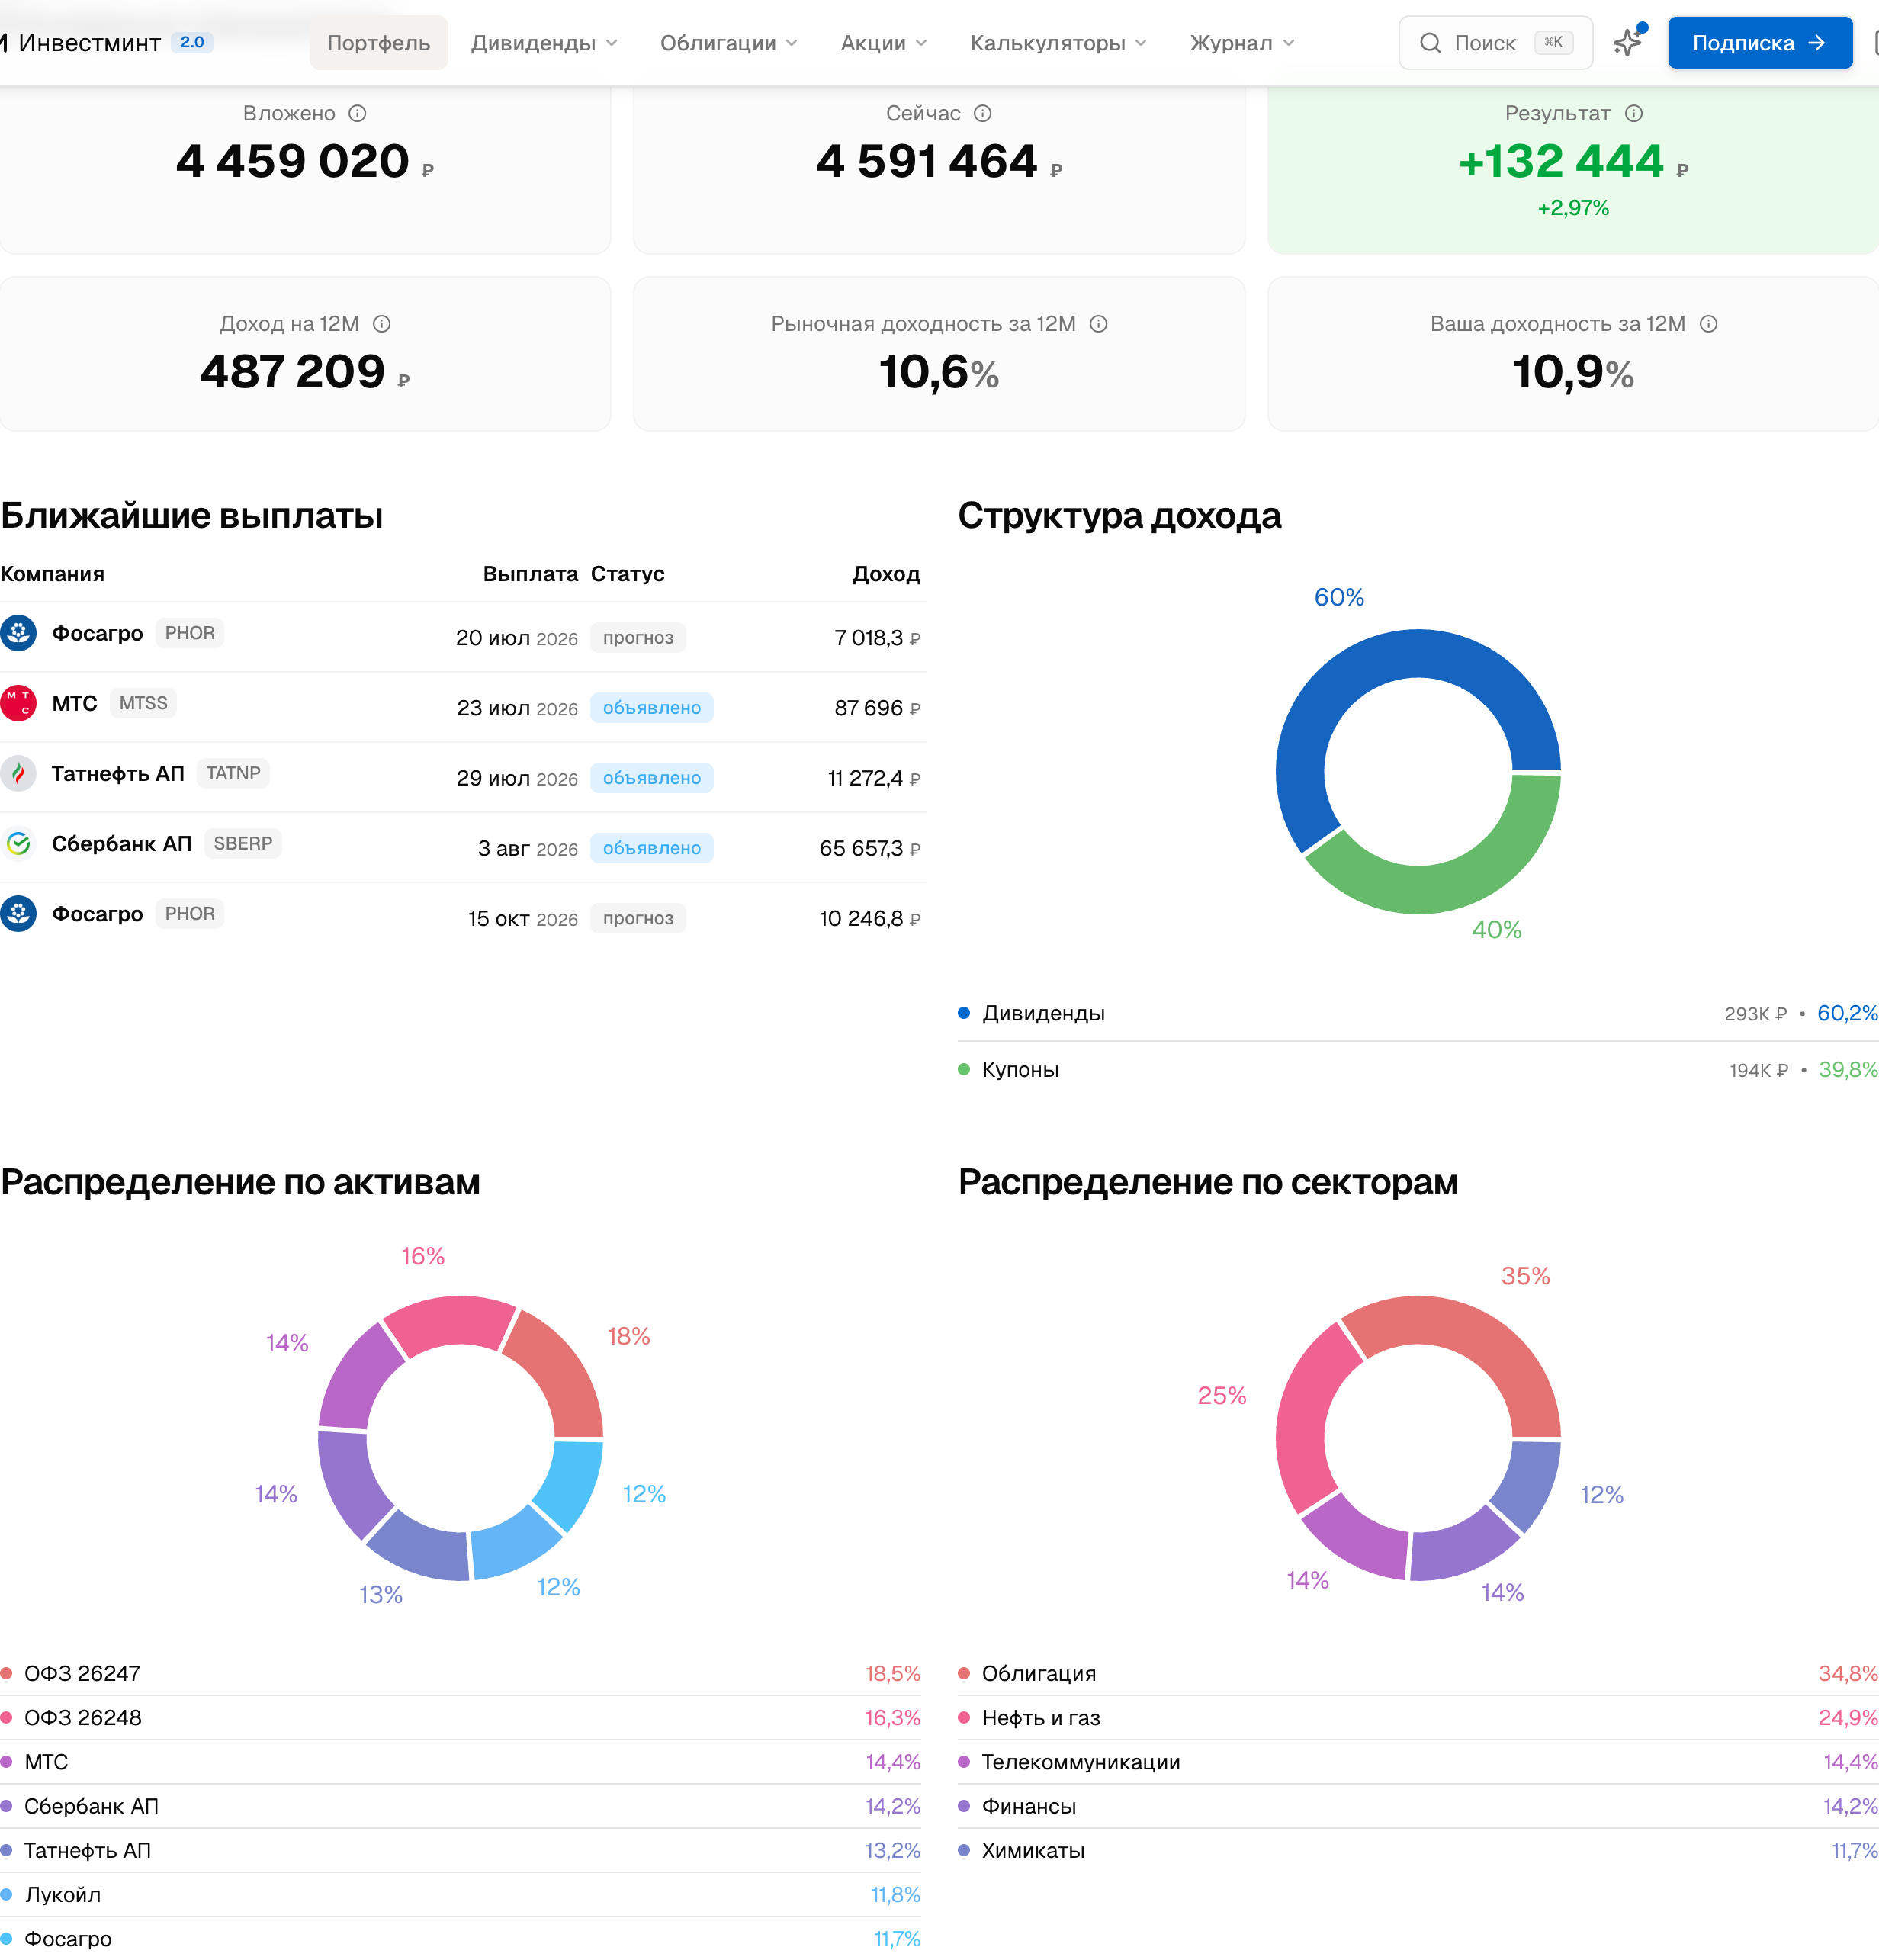Focus the Поиск search field

click(x=1495, y=43)
